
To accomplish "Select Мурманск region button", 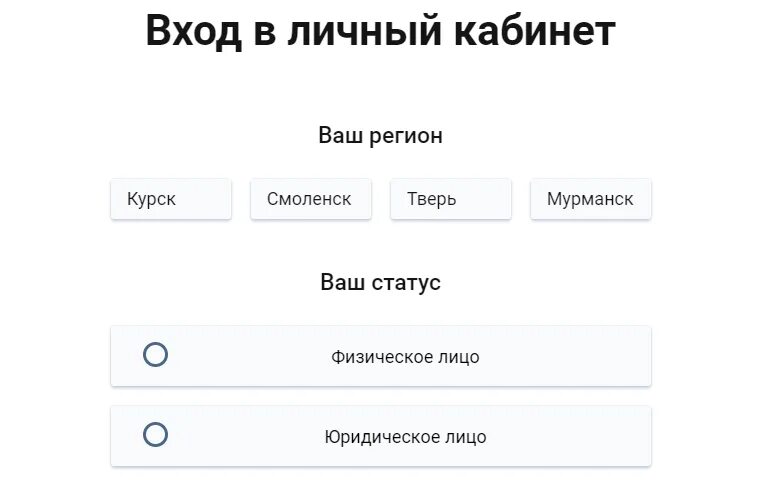I will [591, 199].
